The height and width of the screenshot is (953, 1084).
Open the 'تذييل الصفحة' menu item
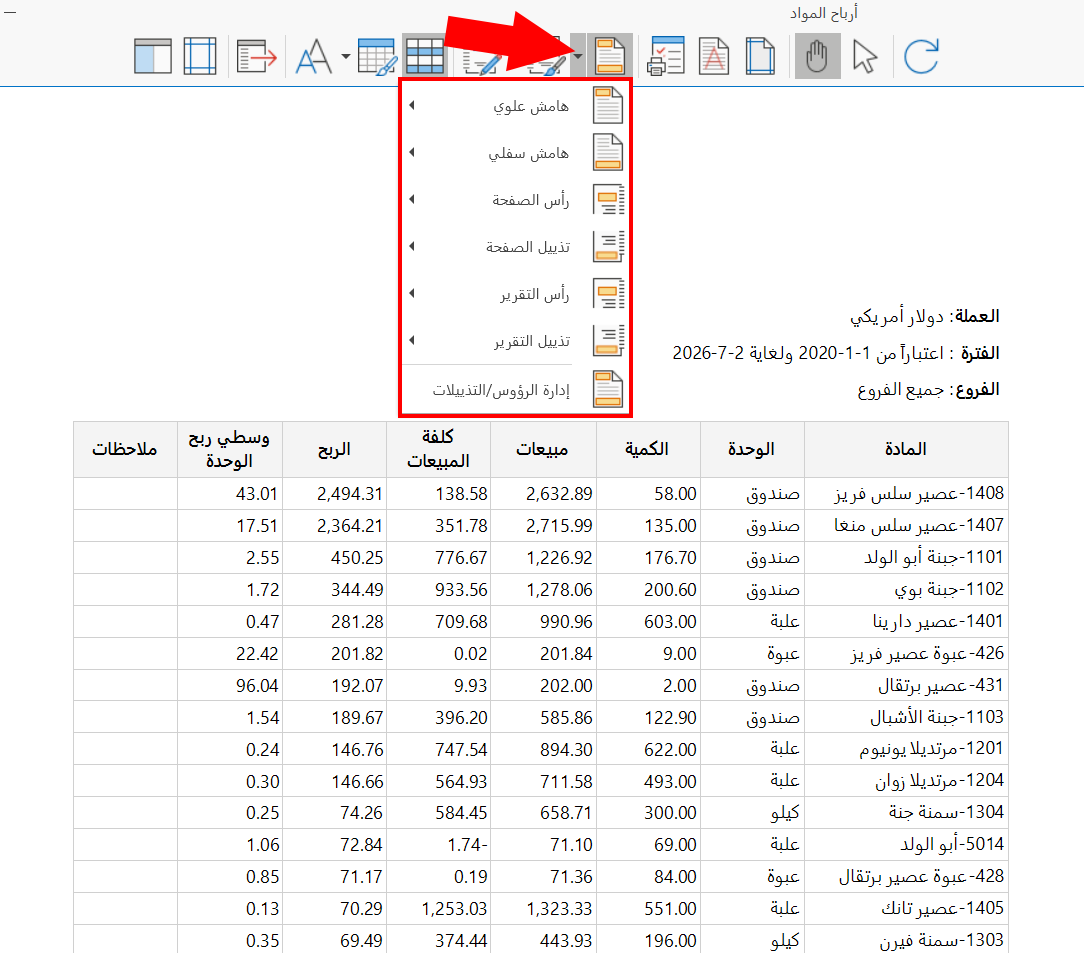[516, 247]
